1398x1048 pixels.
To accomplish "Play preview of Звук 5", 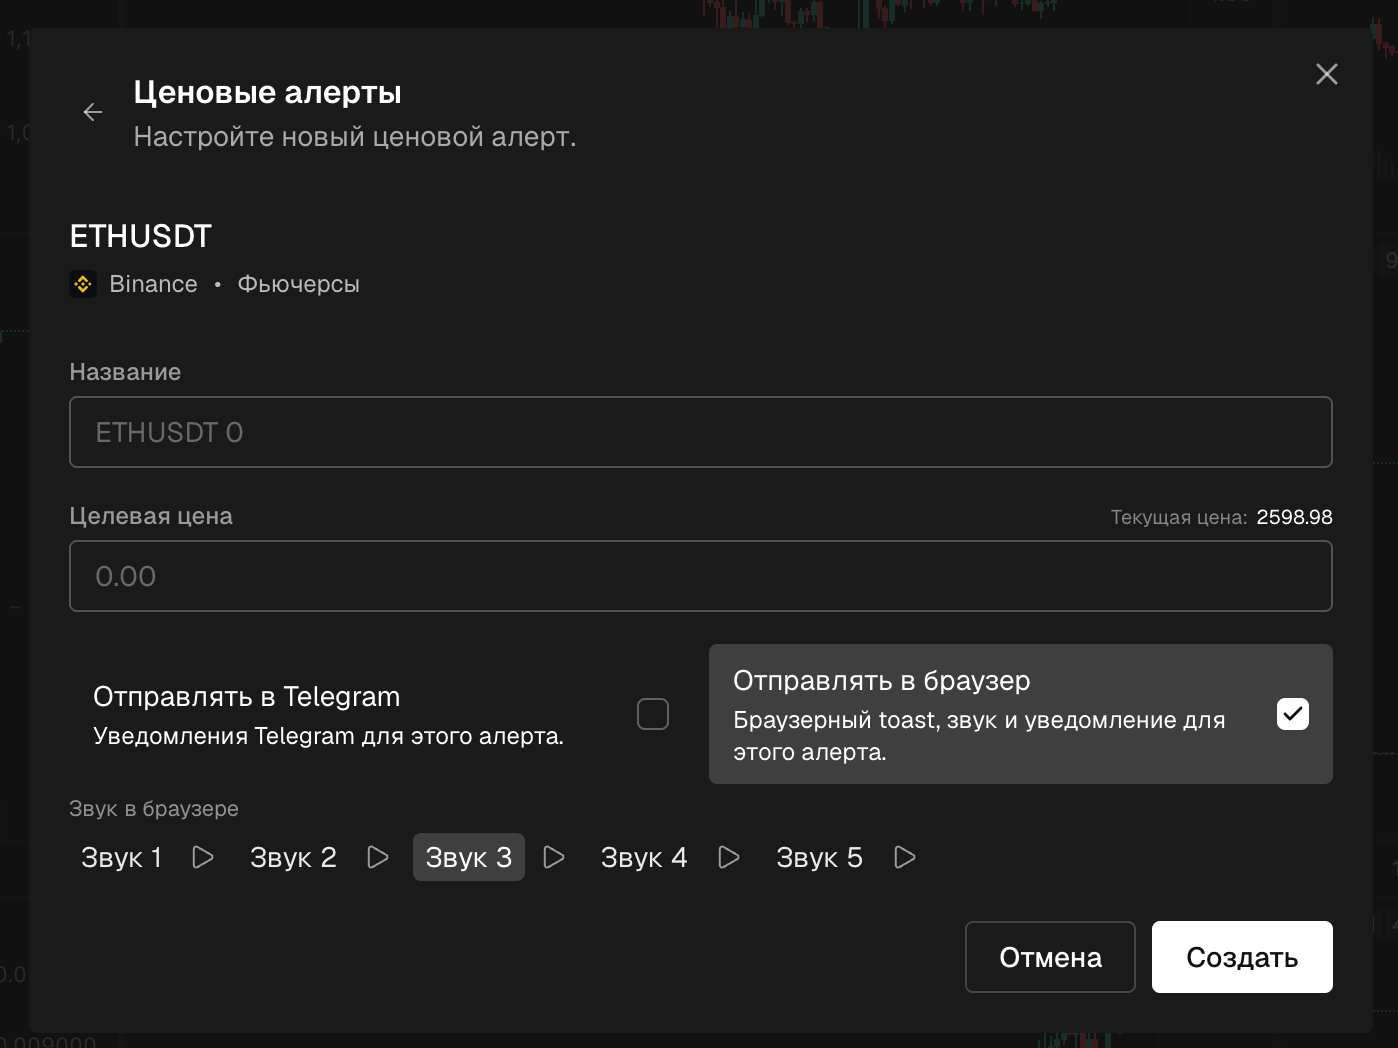I will coord(905,857).
